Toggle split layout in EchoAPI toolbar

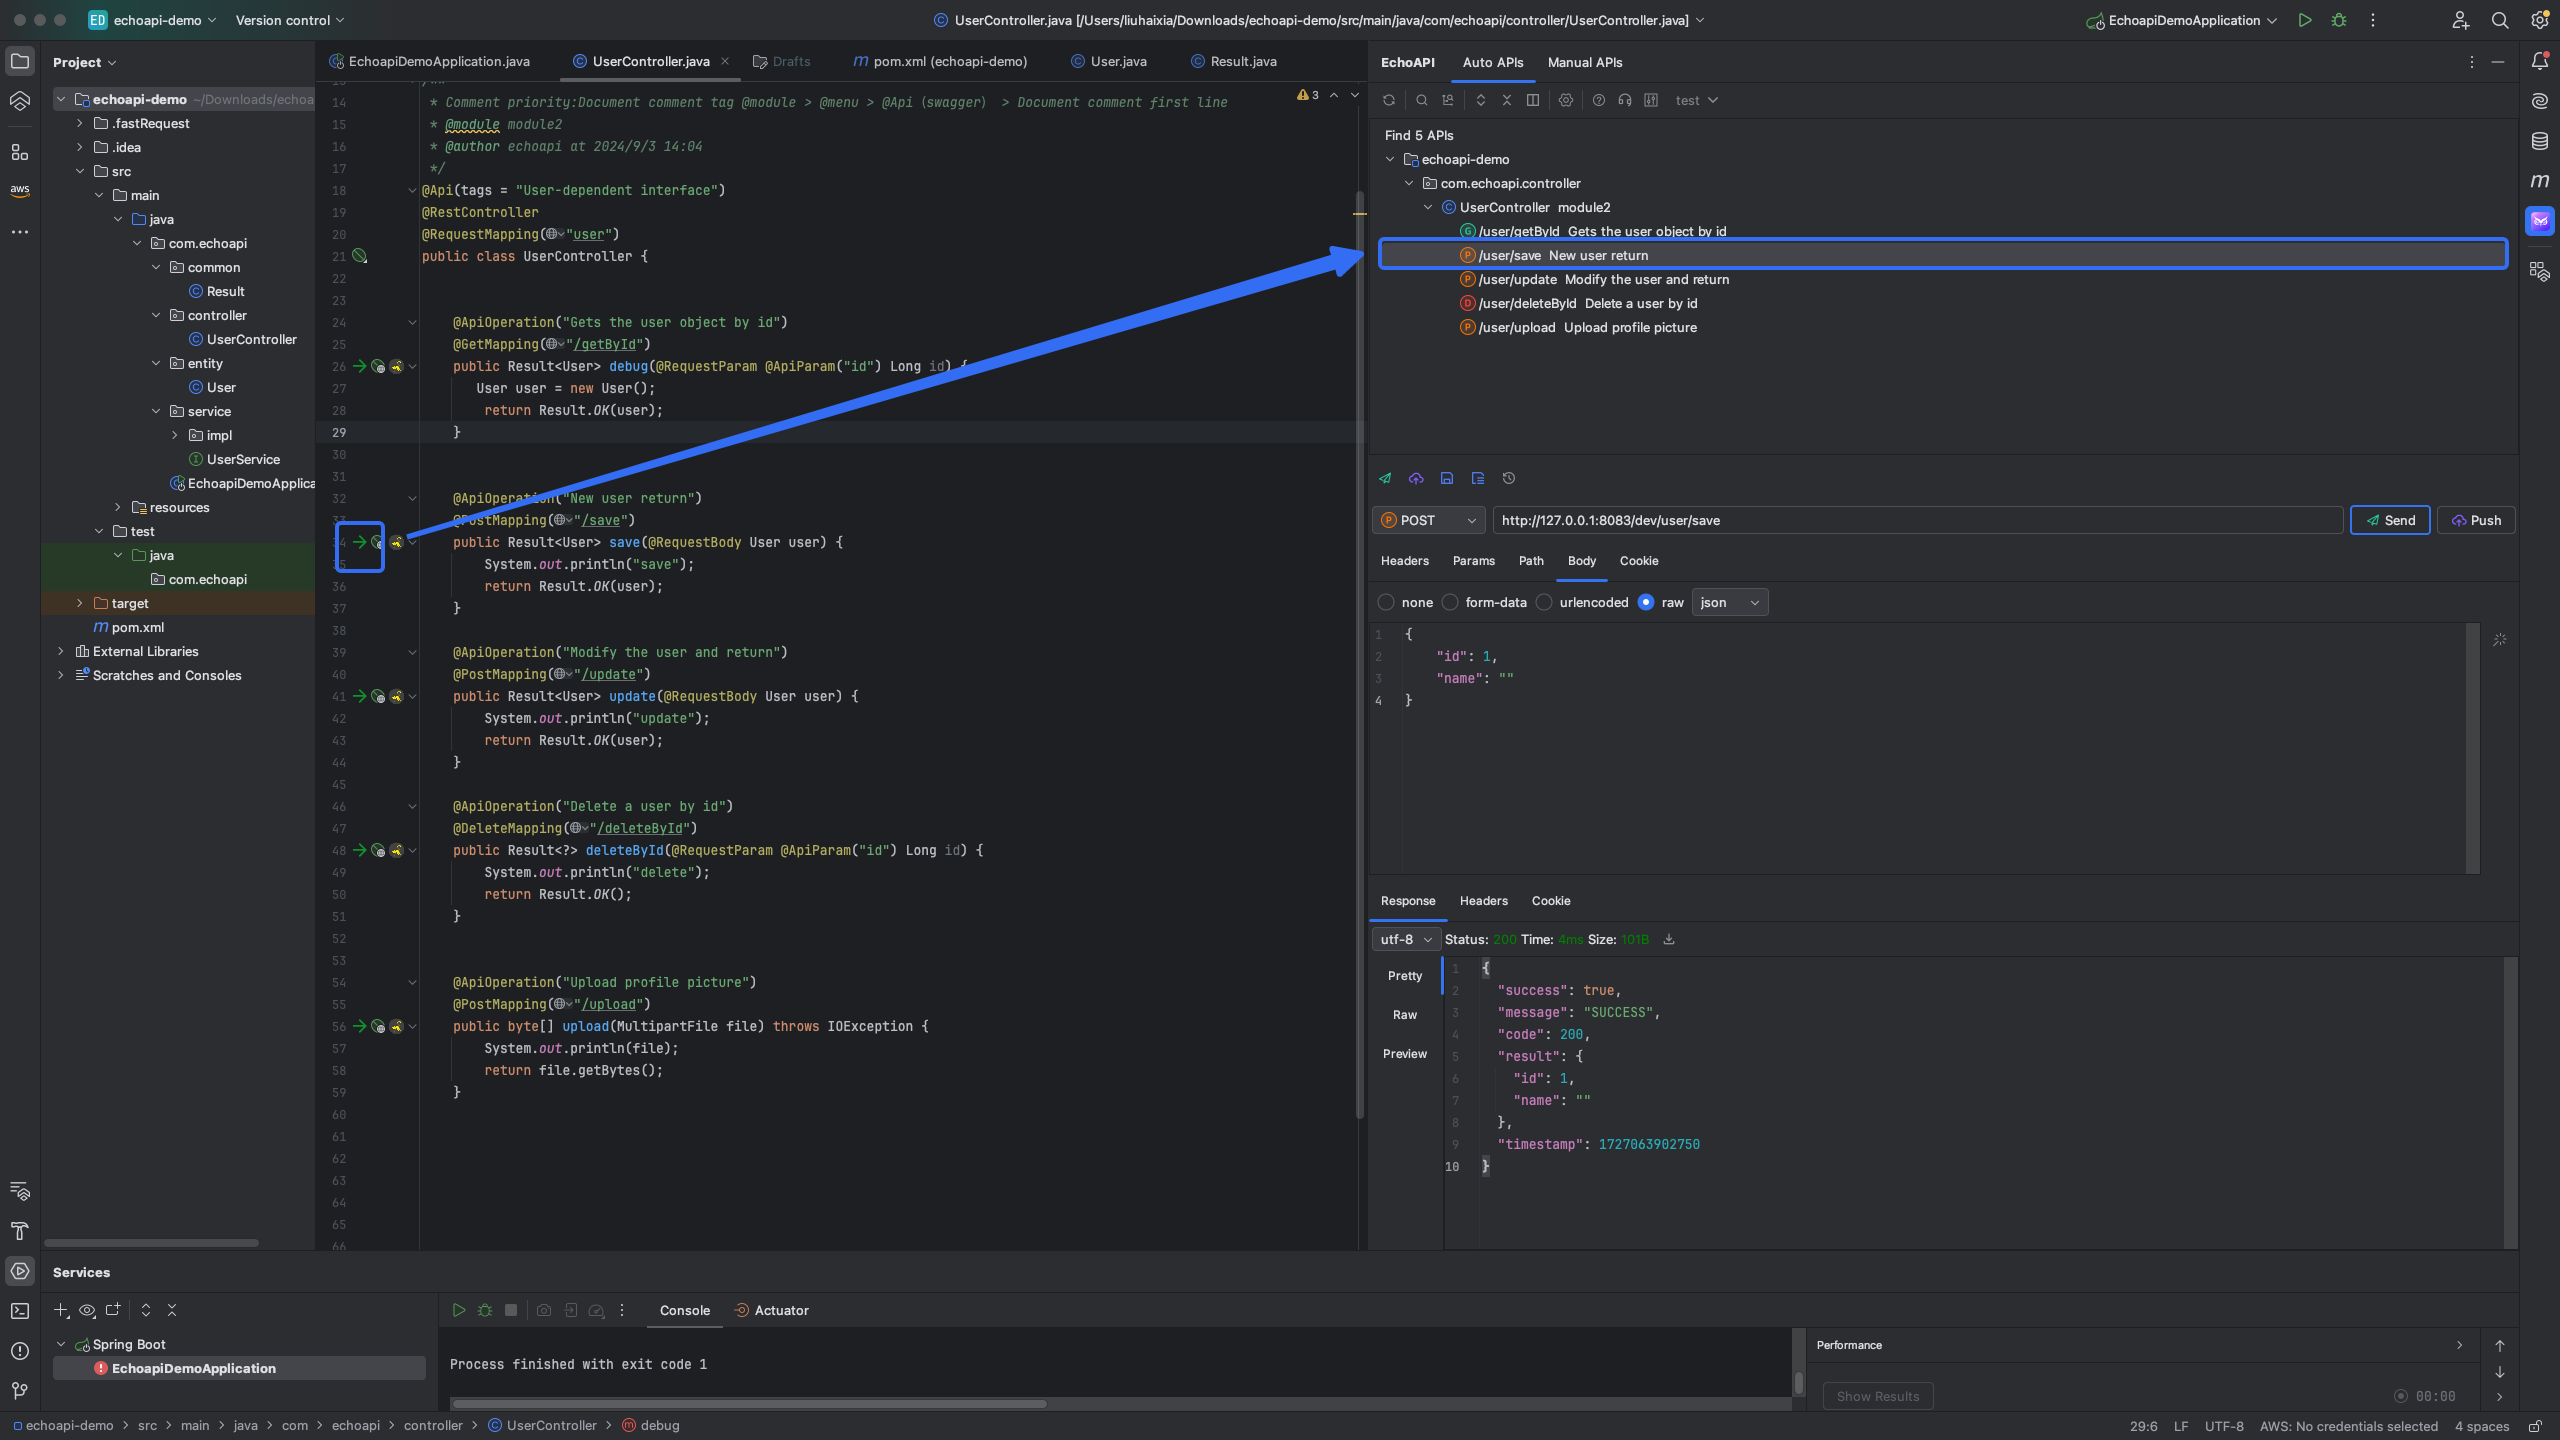coord(1532,100)
